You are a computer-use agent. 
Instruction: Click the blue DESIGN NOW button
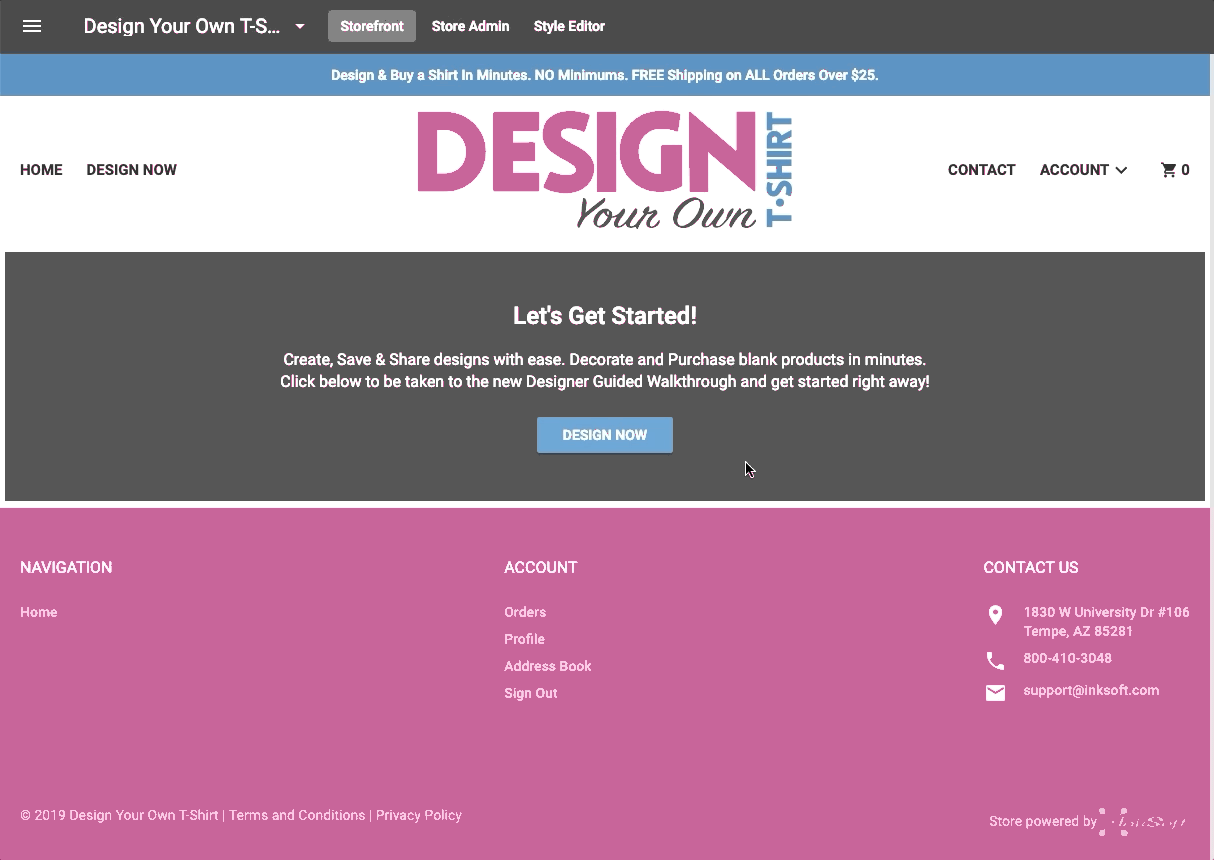[x=604, y=434]
